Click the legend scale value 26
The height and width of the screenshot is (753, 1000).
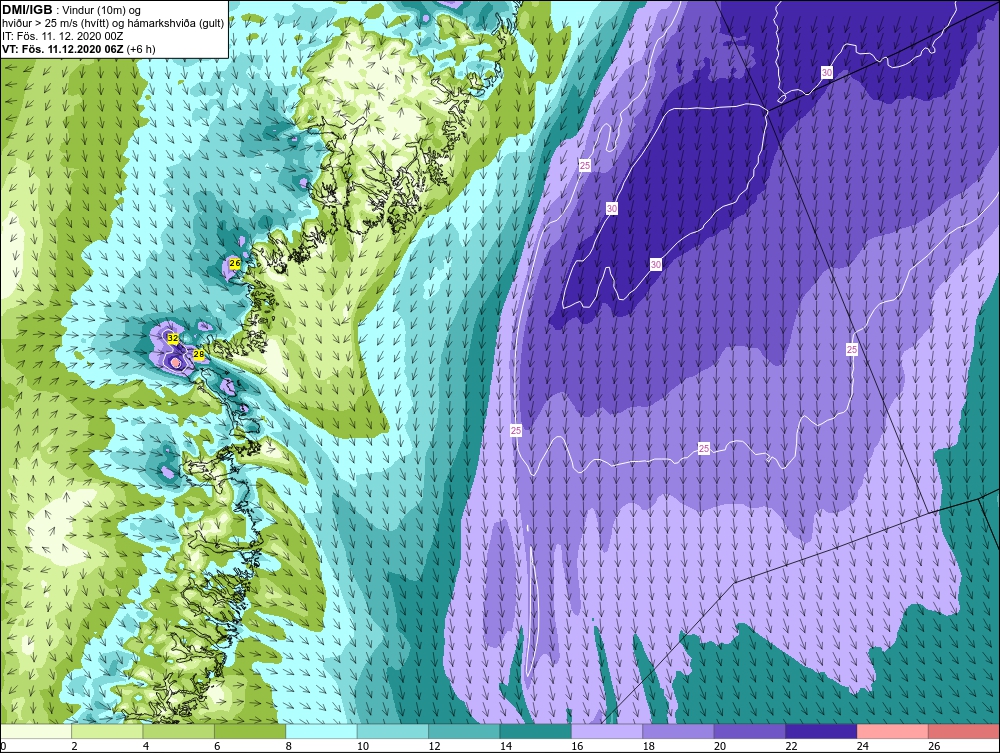pos(934,746)
